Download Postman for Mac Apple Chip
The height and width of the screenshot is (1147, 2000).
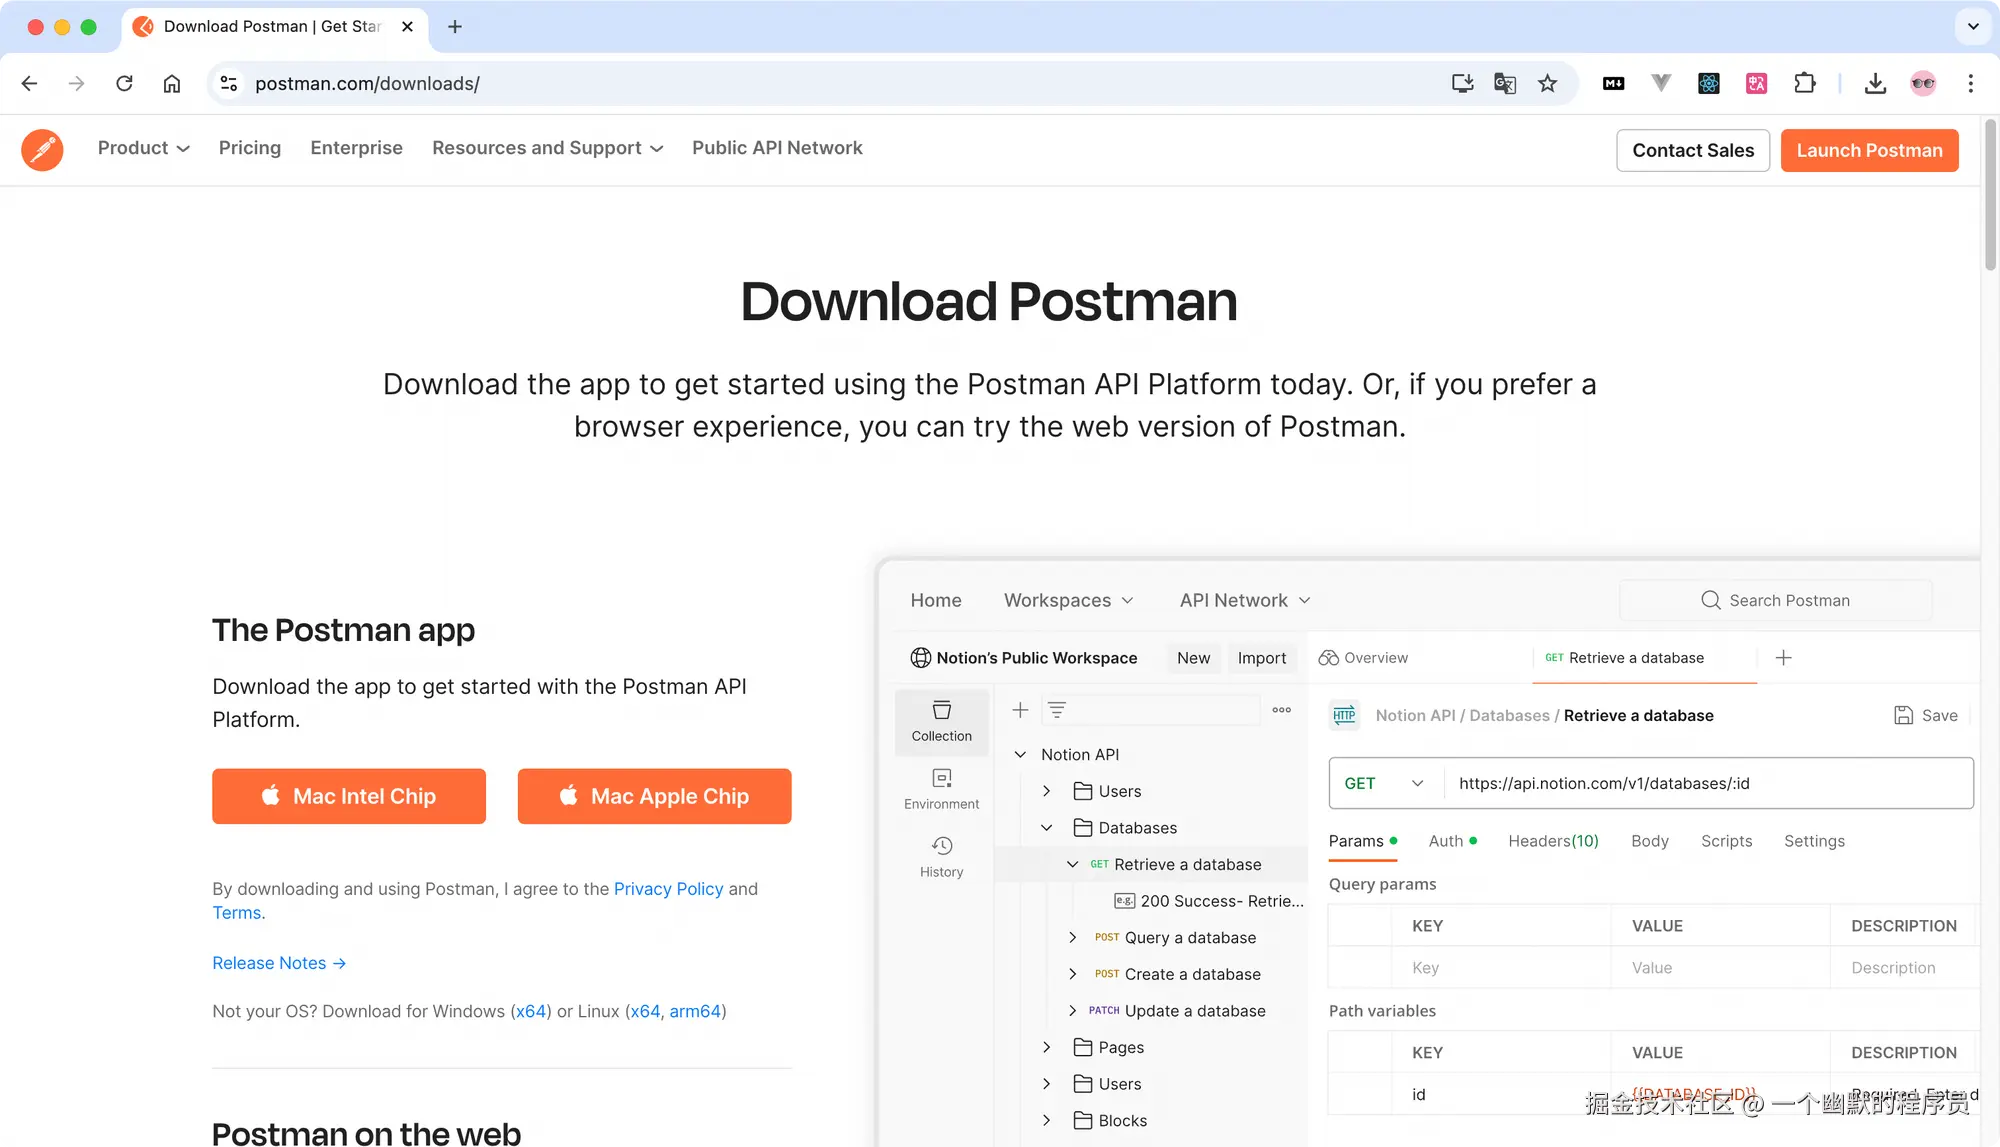654,796
